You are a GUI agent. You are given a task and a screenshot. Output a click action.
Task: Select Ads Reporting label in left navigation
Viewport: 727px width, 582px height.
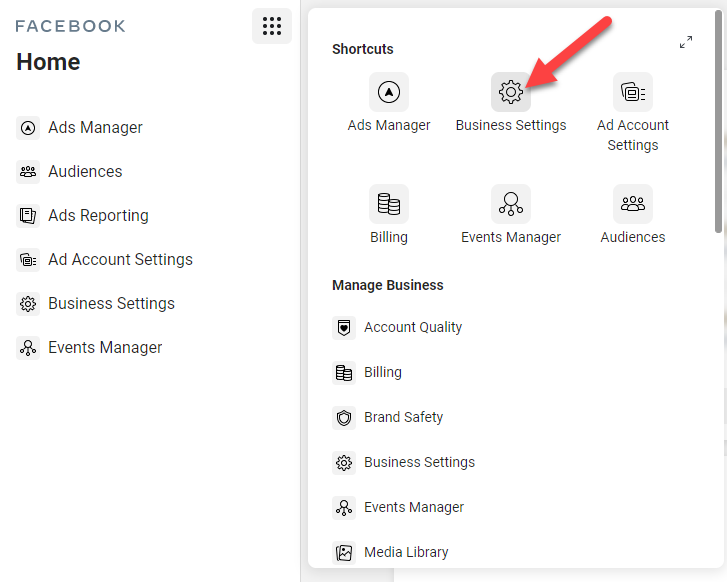tap(98, 216)
